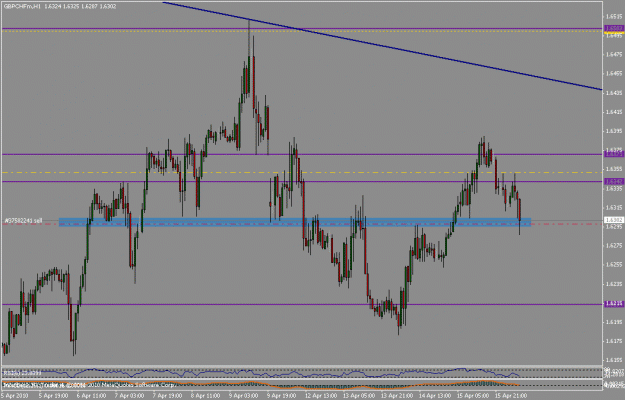625x400 pixels.
Task: Click the 1.6275 price axis label
Action: (612, 245)
